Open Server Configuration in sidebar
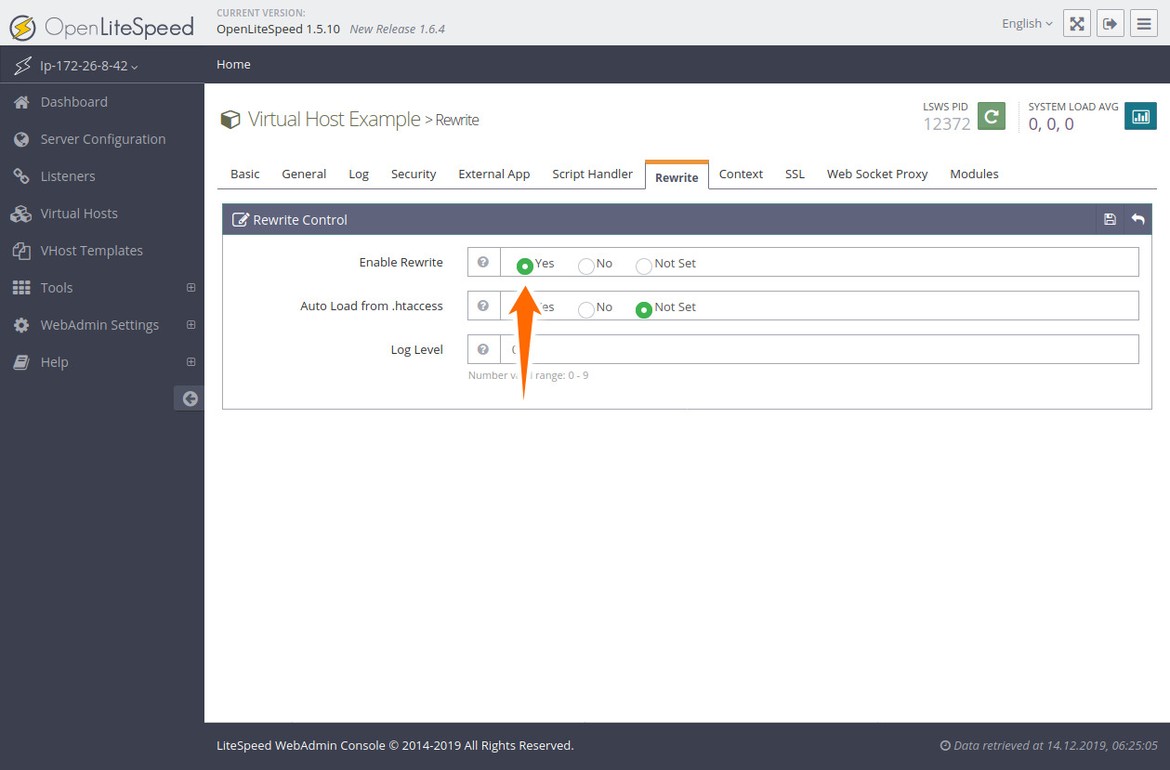 pos(101,140)
